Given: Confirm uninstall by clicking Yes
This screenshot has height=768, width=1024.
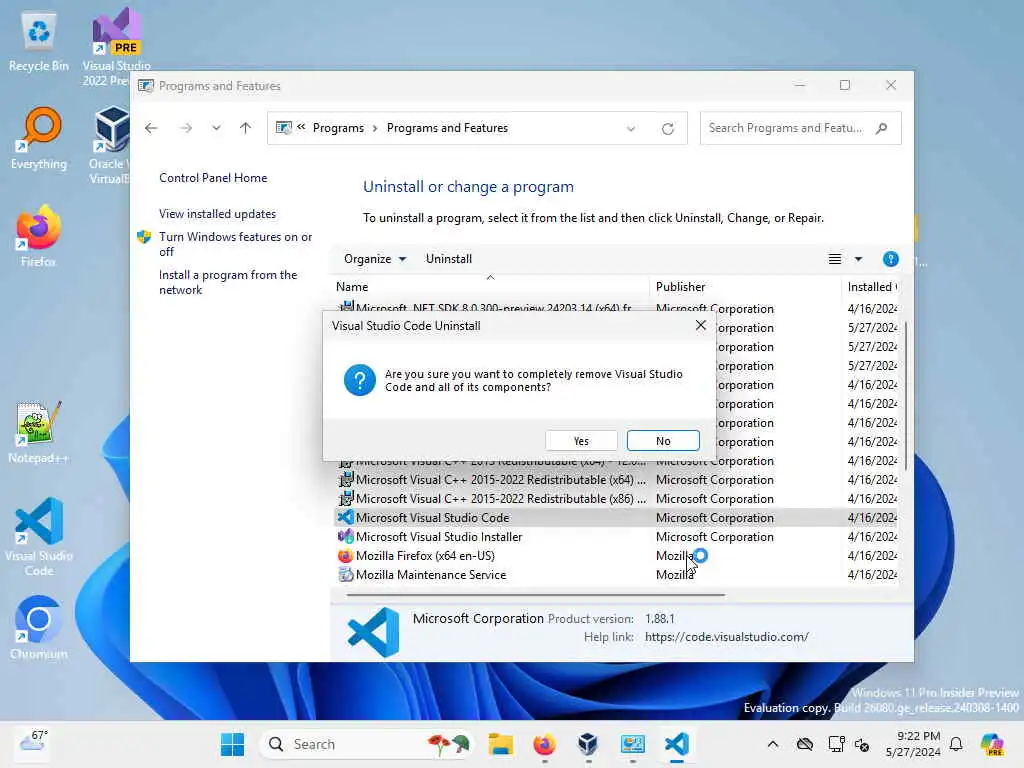Looking at the screenshot, I should [x=581, y=441].
